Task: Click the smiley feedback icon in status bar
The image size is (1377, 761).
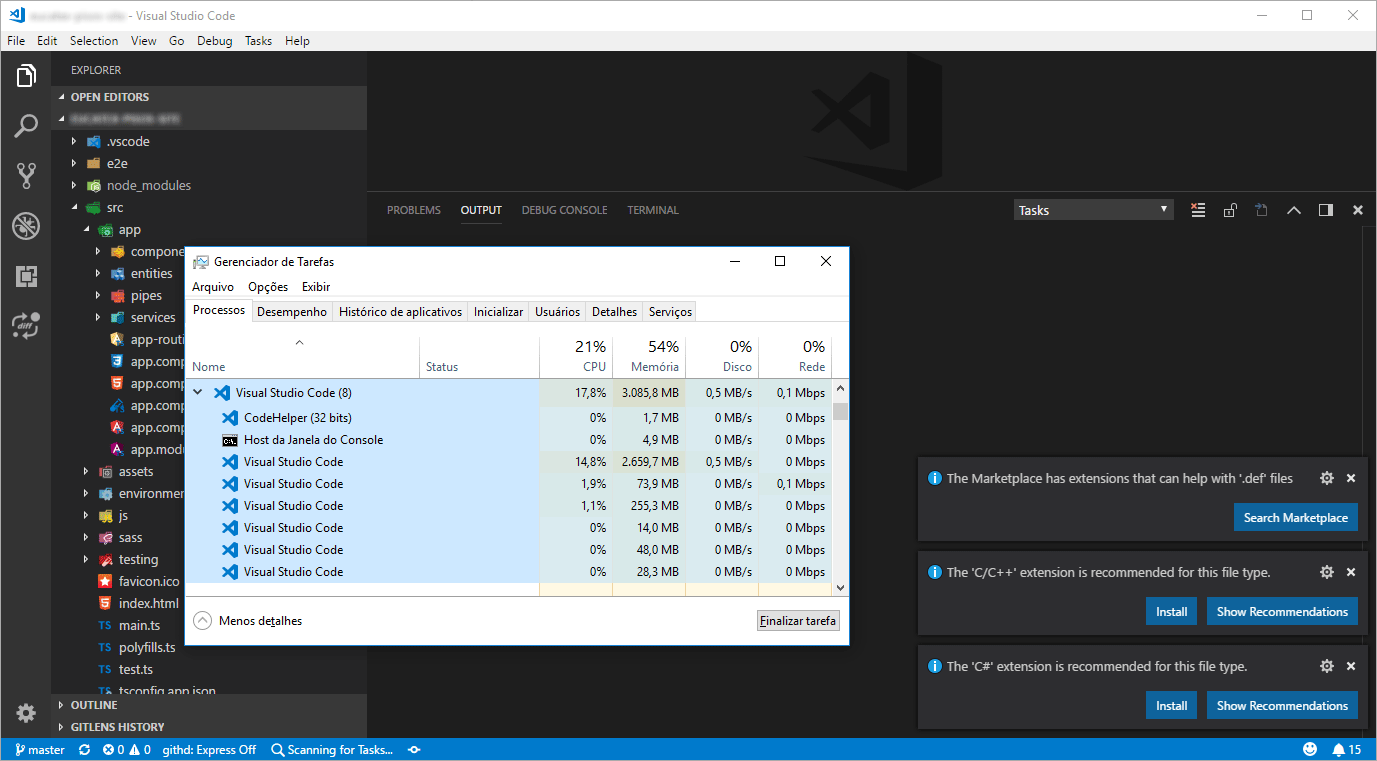Action: [x=1311, y=750]
